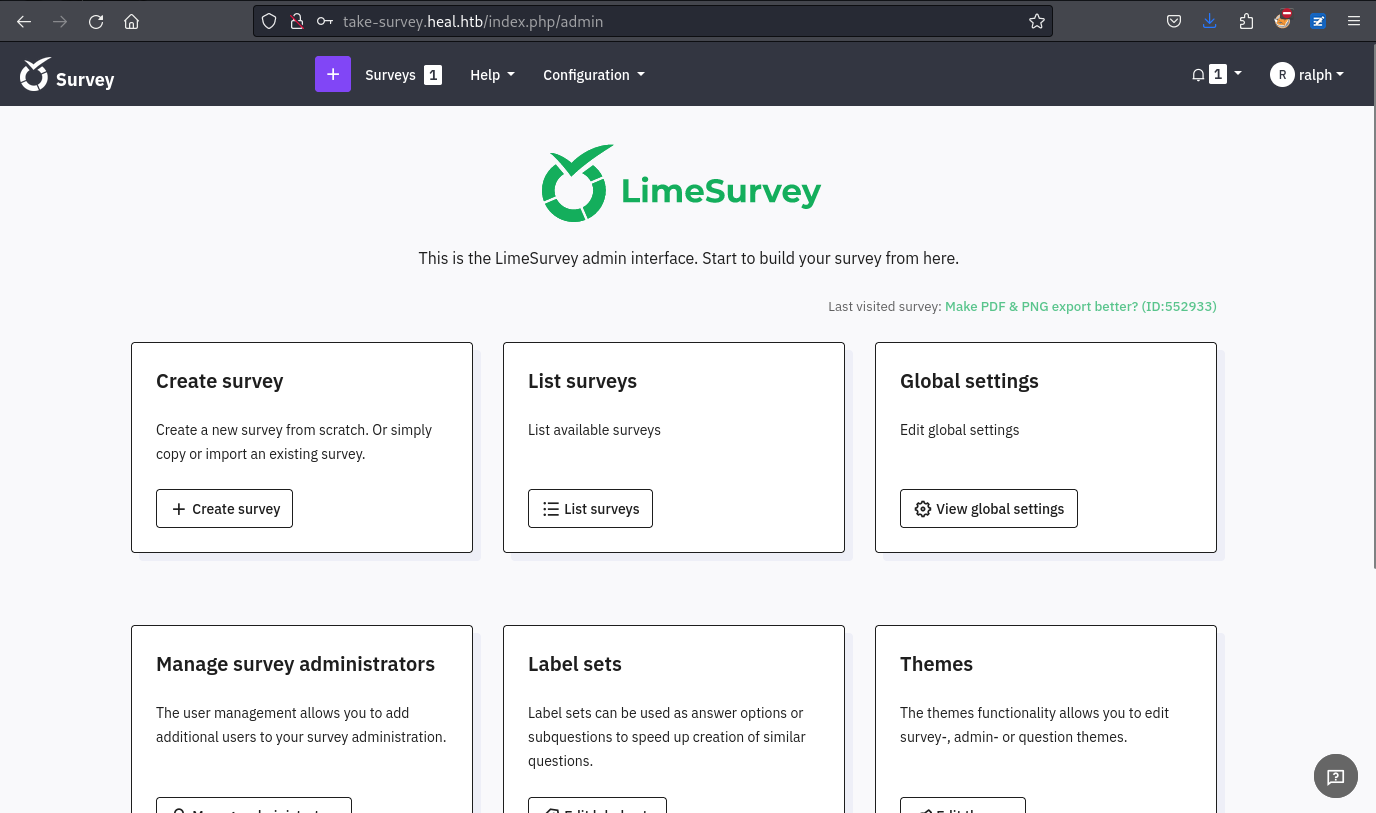Click the Create survey card heading
Viewport: 1376px width, 813px height.
[x=220, y=381]
